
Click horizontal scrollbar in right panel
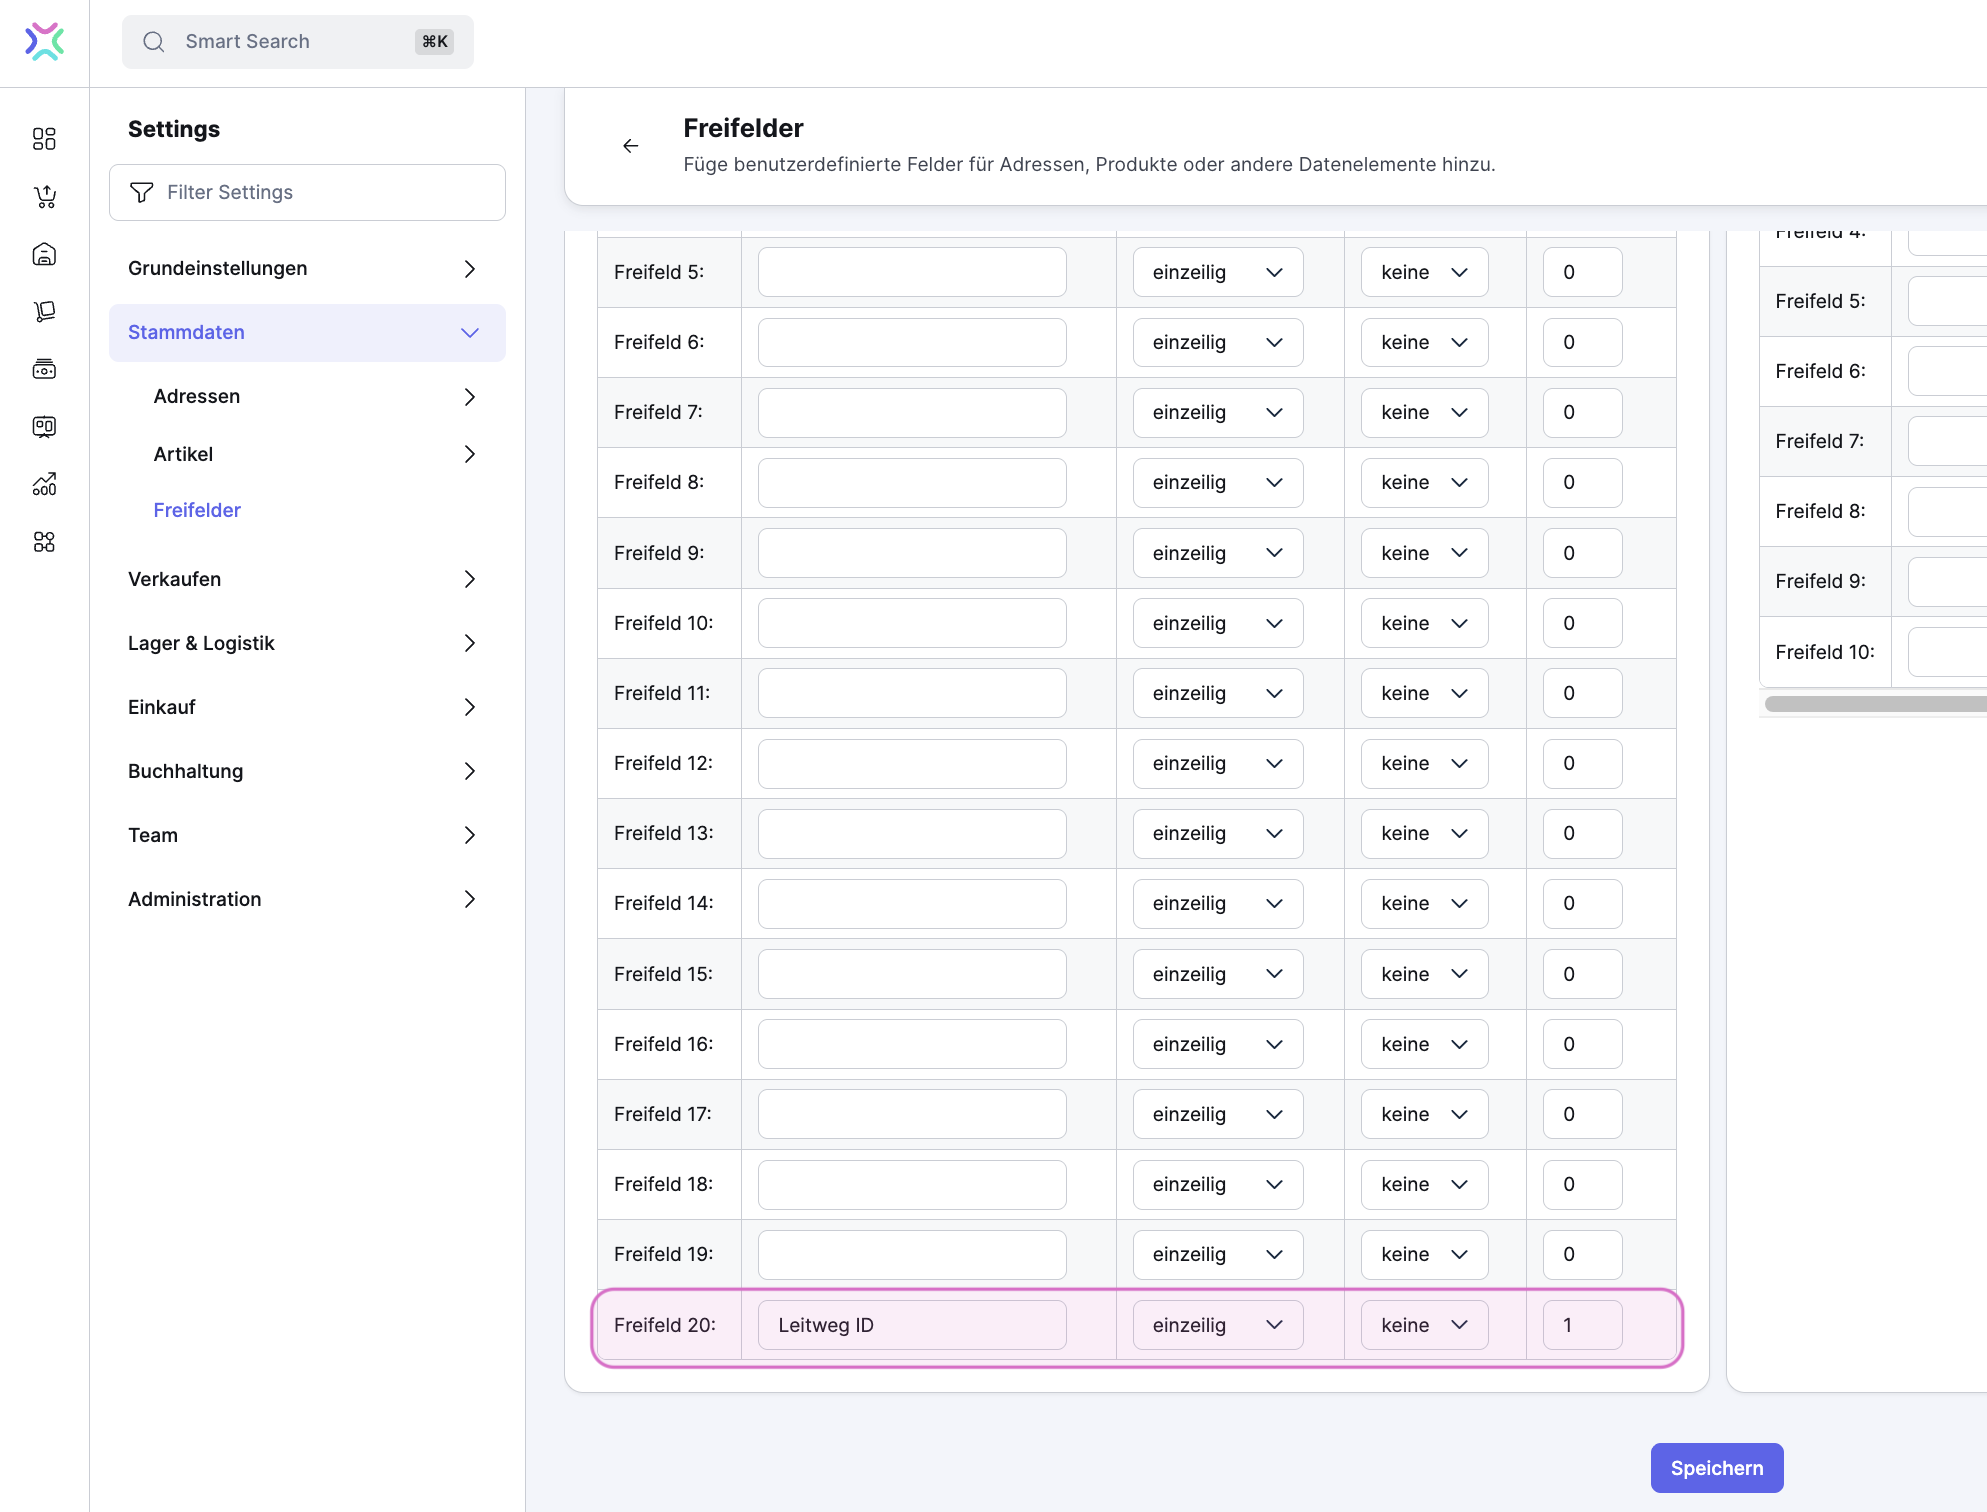tap(1875, 704)
